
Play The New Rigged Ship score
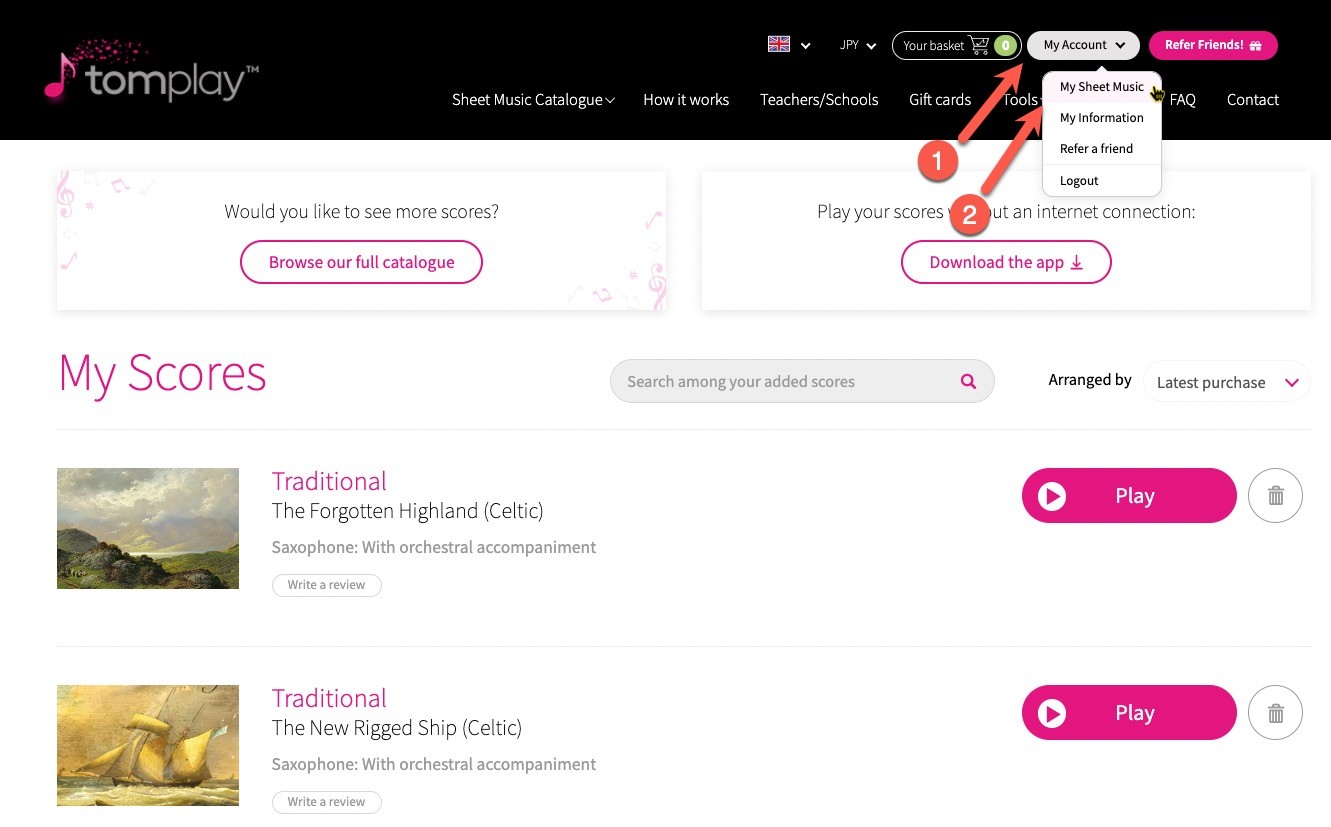point(1129,712)
